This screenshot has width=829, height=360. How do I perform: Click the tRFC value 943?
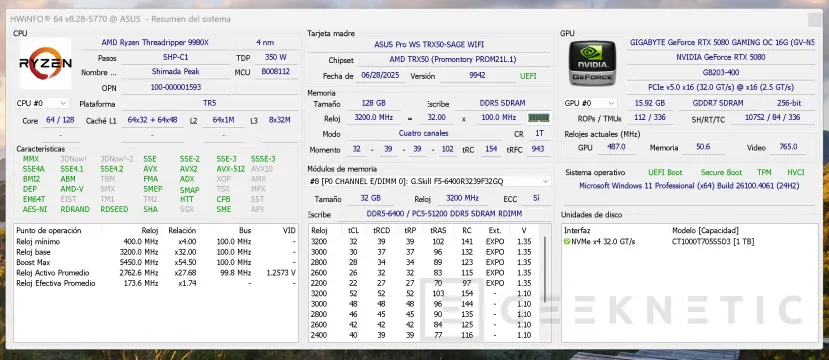coord(538,149)
